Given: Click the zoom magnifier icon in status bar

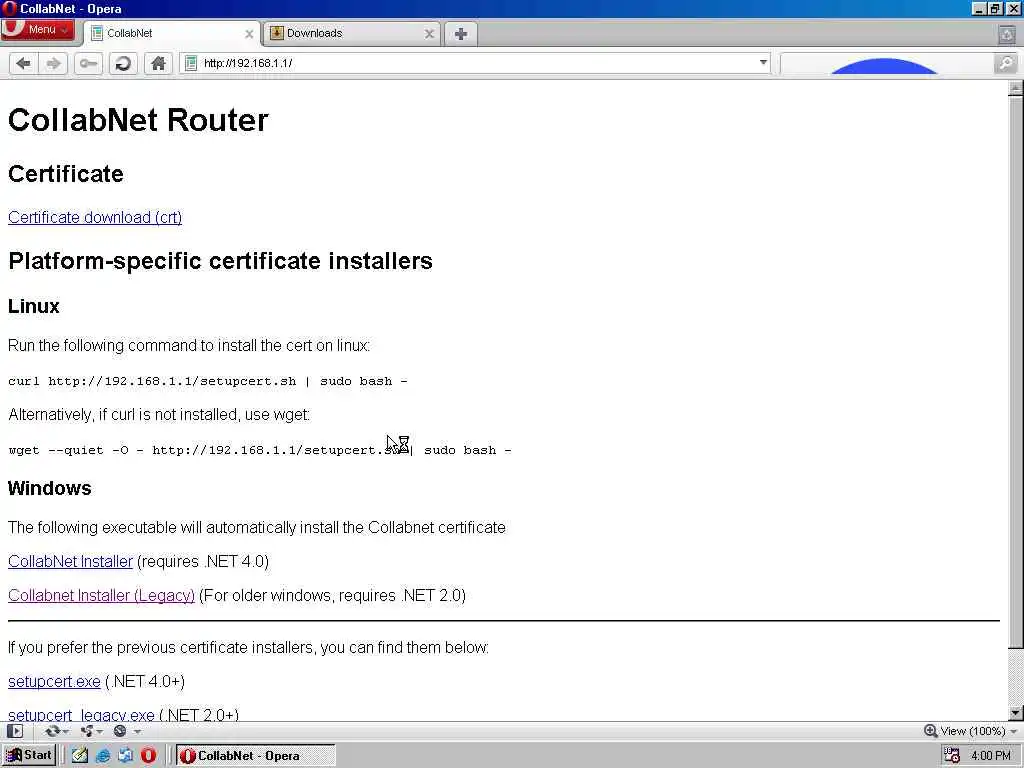Looking at the screenshot, I should pyautogui.click(x=931, y=731).
